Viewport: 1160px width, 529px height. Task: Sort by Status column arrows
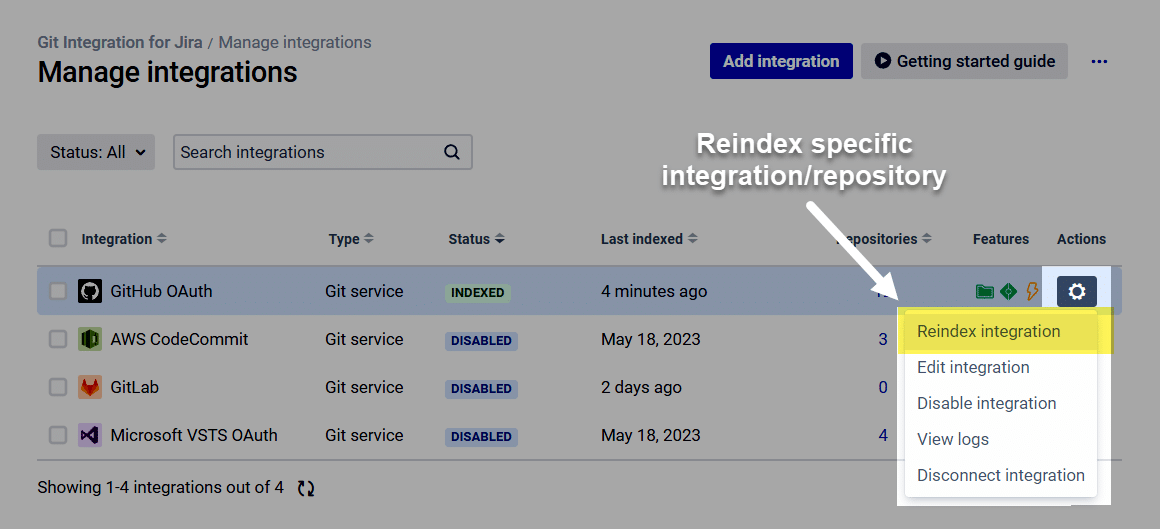point(499,239)
